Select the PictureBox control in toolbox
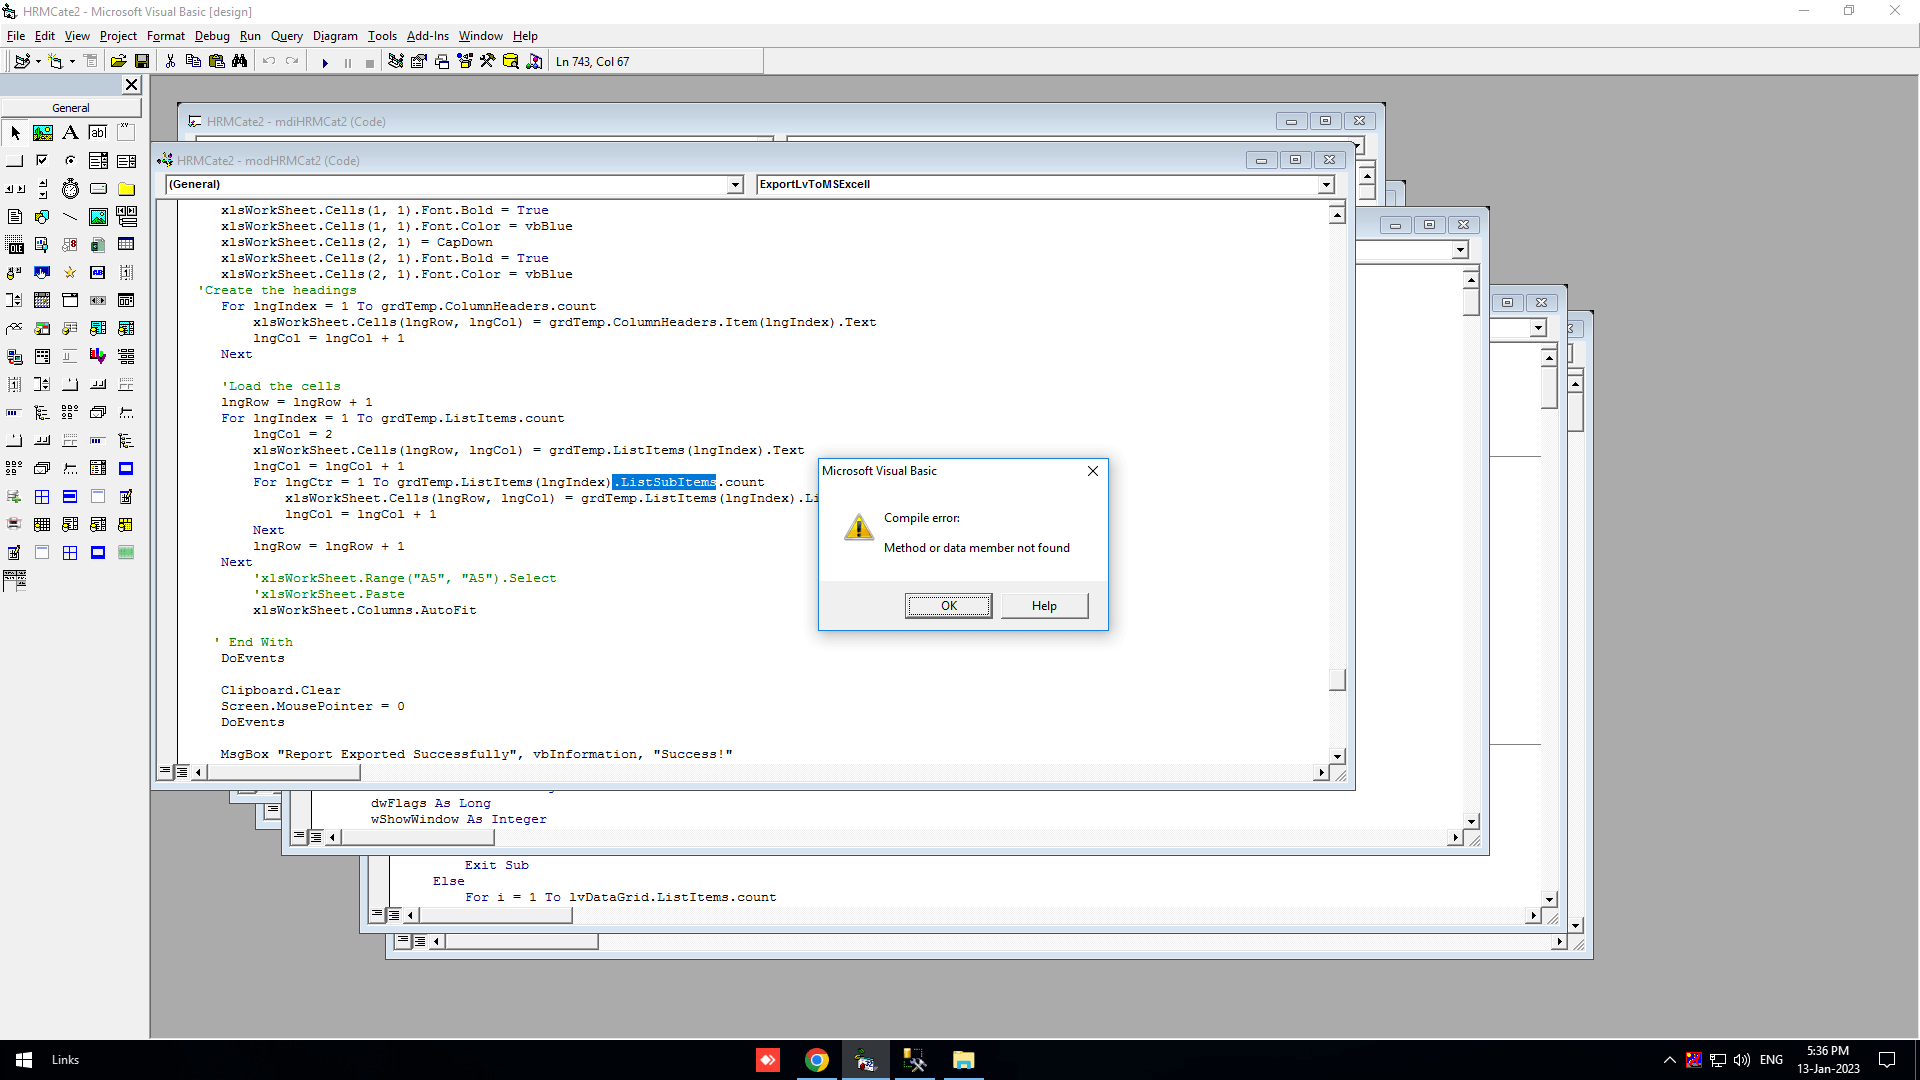Viewport: 1920px width, 1080px height. [x=42, y=132]
